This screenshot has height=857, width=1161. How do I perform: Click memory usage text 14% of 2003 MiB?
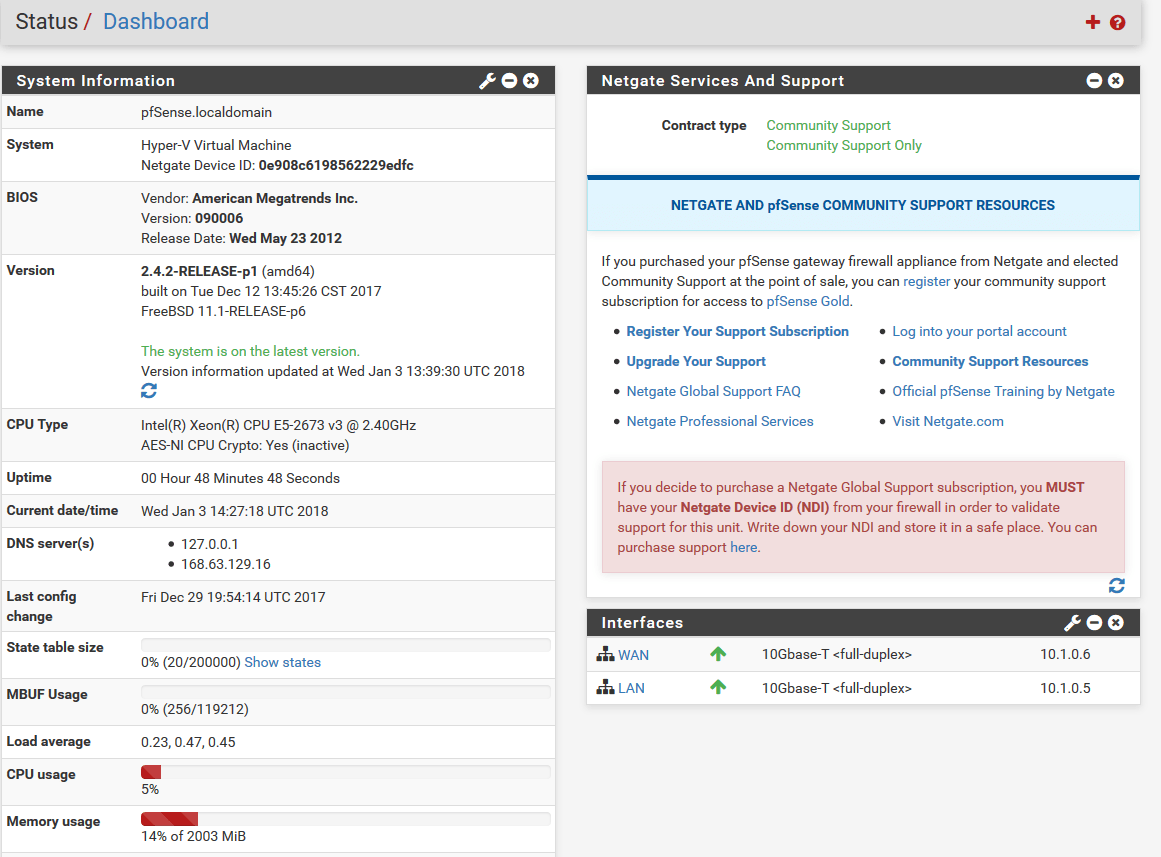pos(193,836)
